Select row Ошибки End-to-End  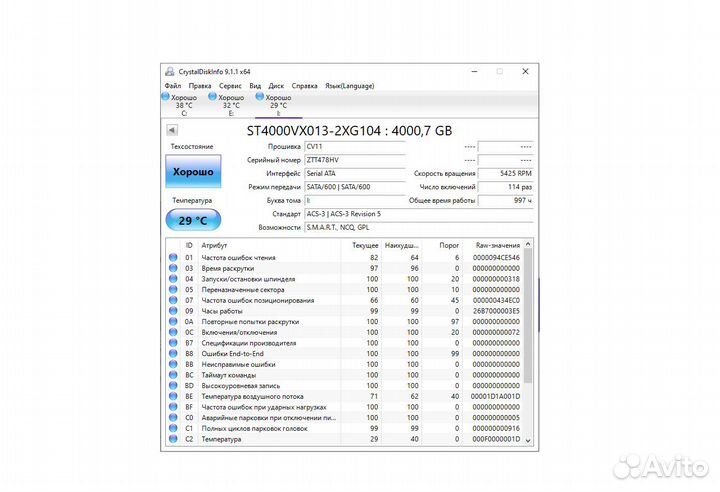coord(345,354)
